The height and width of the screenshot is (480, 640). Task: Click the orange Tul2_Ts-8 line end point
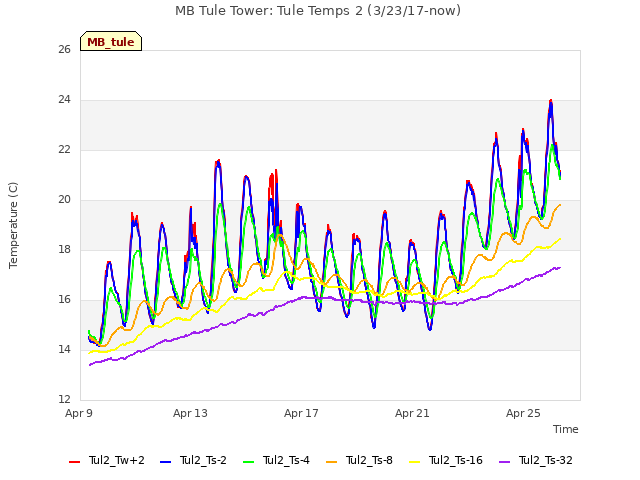(560, 205)
